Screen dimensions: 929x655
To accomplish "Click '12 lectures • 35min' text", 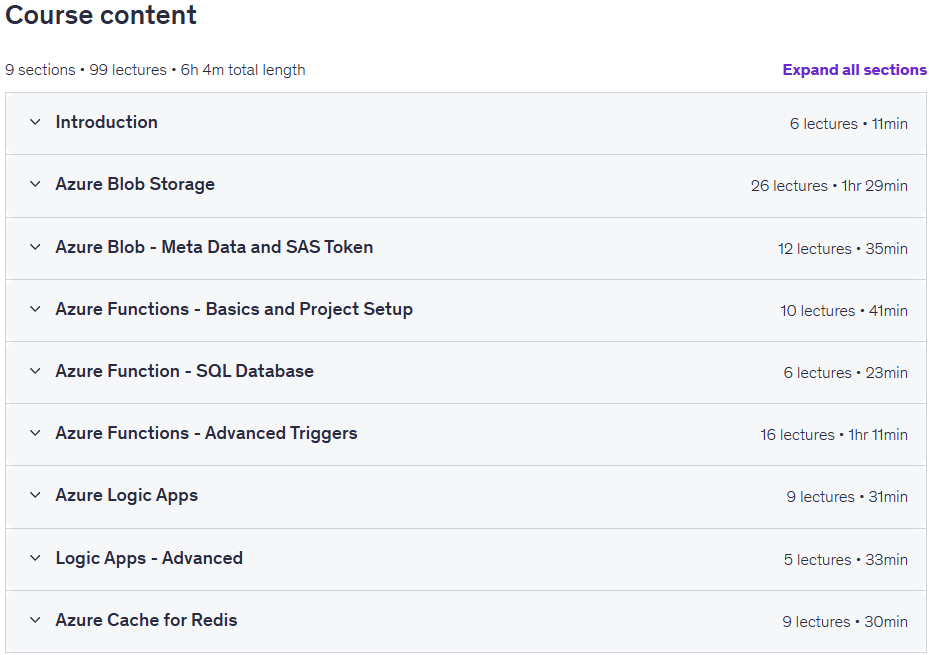I will coord(842,249).
